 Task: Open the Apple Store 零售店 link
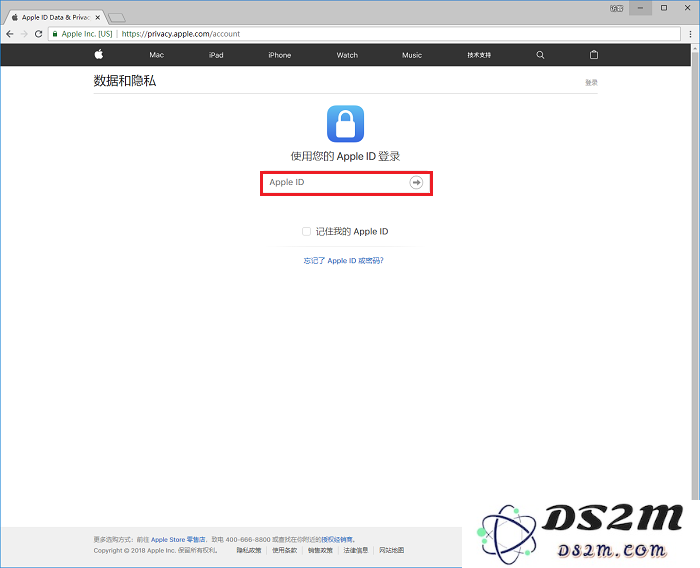pyautogui.click(x=178, y=539)
